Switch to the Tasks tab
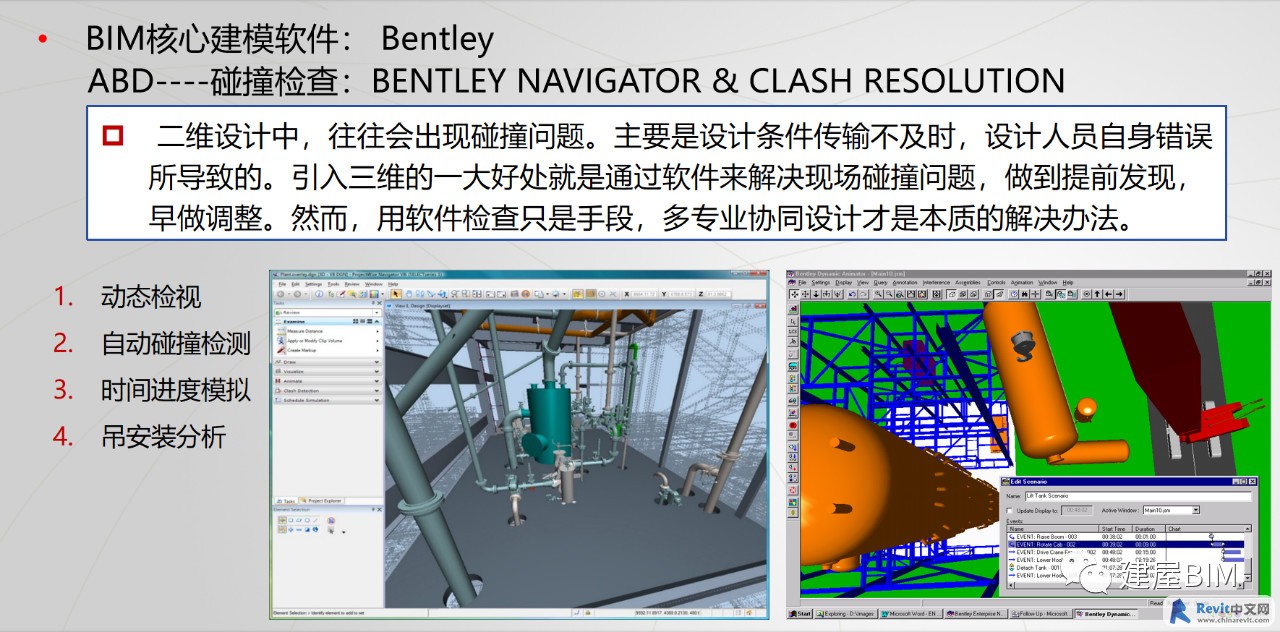This screenshot has height=632, width=1280. (286, 501)
